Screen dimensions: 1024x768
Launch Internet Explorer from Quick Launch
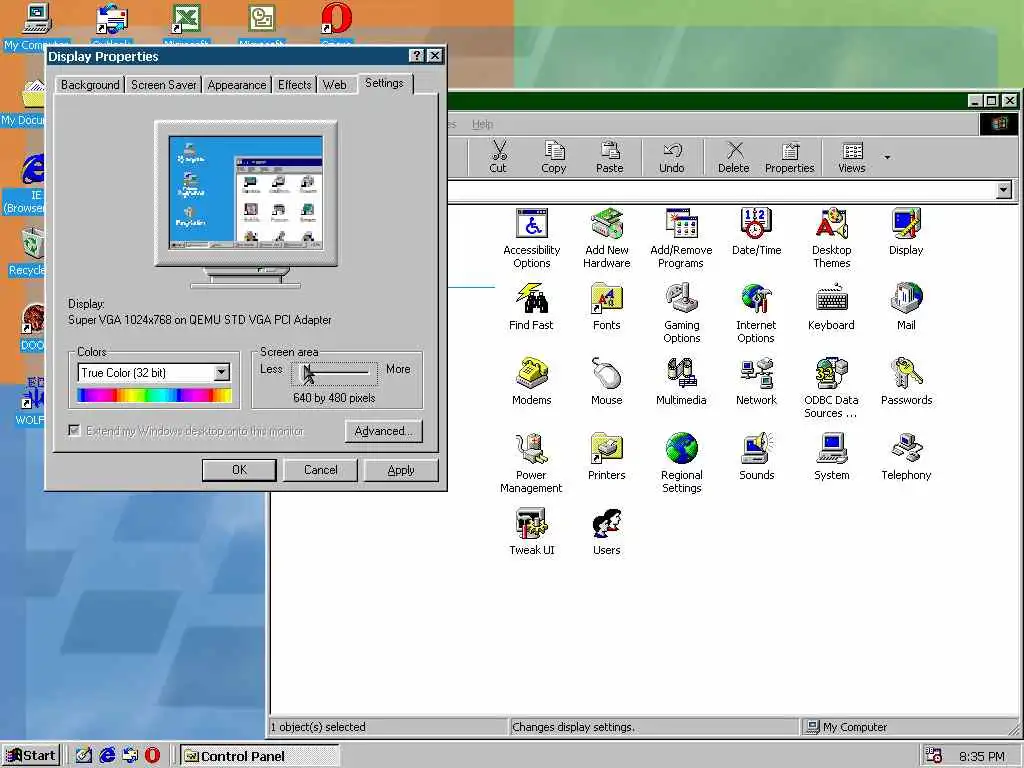(x=107, y=756)
